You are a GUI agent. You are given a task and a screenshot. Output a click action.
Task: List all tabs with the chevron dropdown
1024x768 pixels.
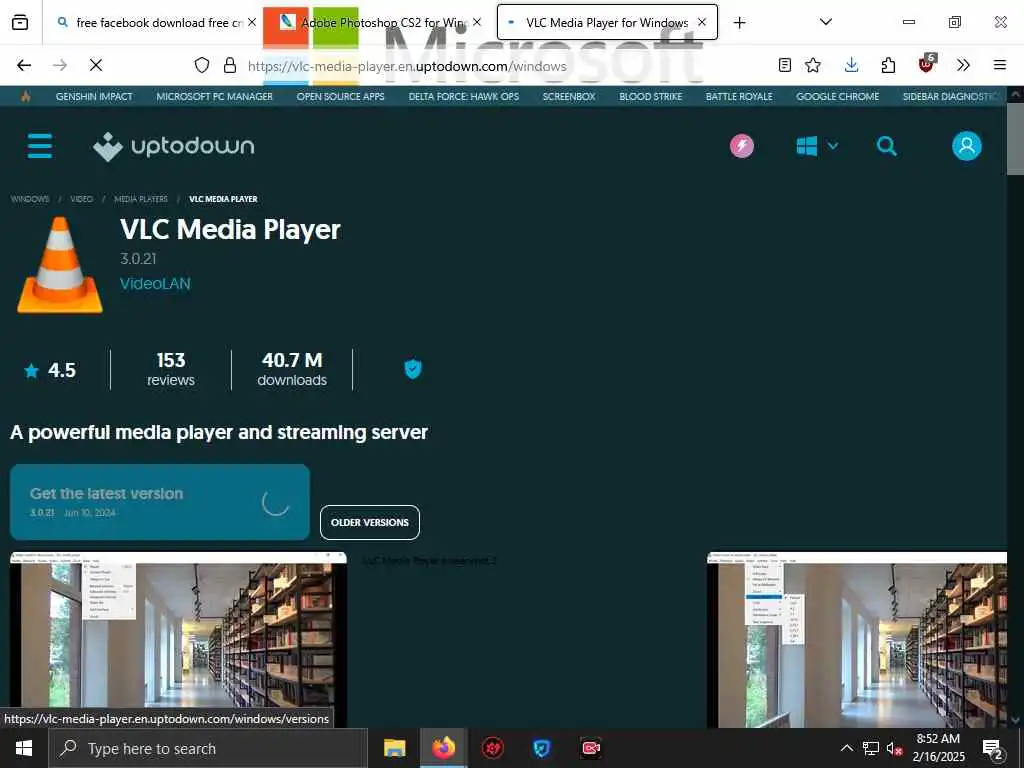click(825, 22)
